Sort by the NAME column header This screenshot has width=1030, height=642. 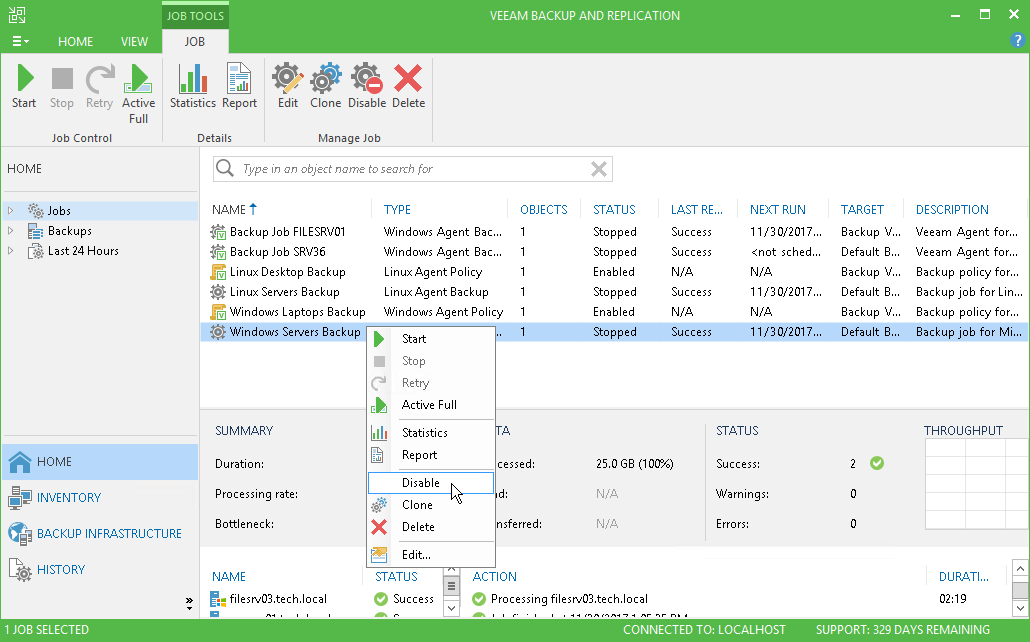[229, 210]
